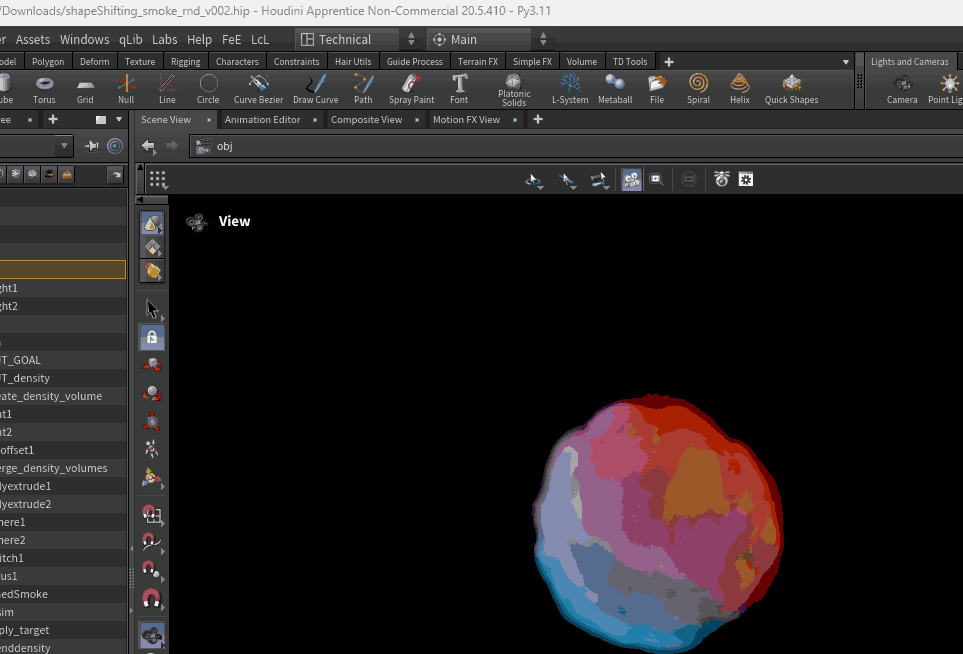Choose the Curve Bezier tool
Screen dimensions: 963x654
258,88
